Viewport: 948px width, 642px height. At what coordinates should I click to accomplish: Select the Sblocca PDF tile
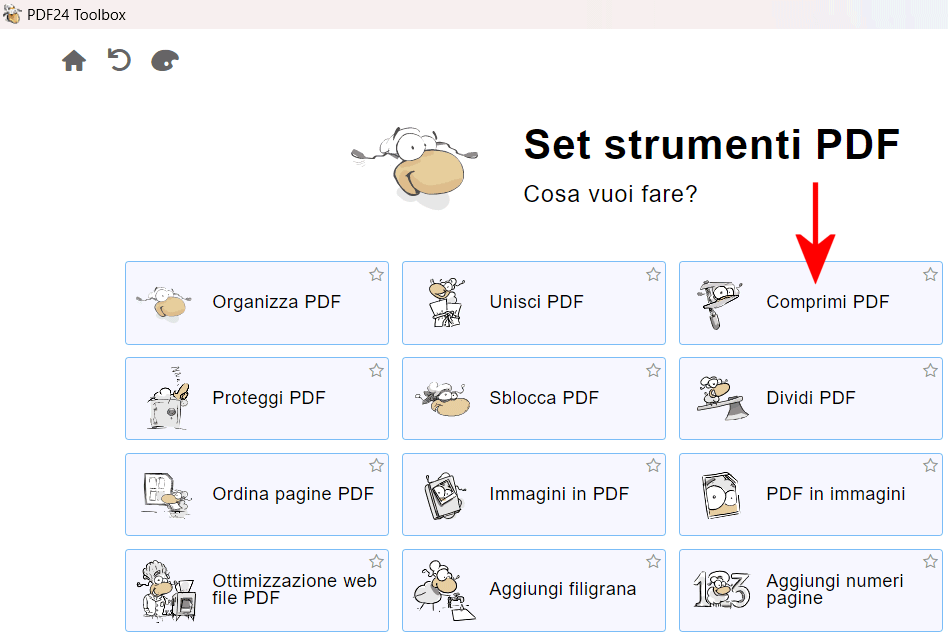click(x=534, y=398)
